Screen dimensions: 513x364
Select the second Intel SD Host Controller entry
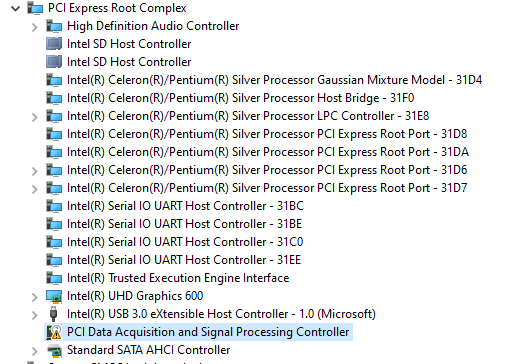click(129, 62)
